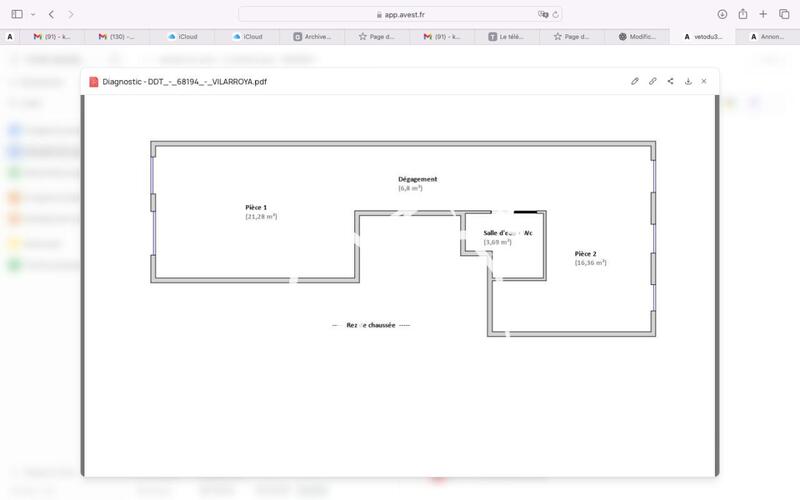The height and width of the screenshot is (500, 800).
Task: Open a new Safari tab
Action: 764,14
